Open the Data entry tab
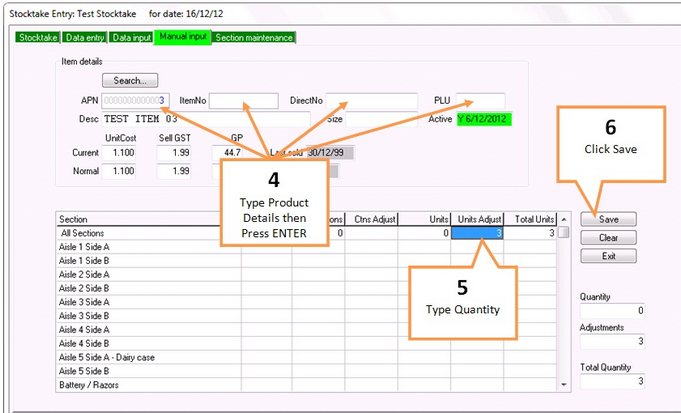The height and width of the screenshot is (413, 681). pyautogui.click(x=85, y=37)
